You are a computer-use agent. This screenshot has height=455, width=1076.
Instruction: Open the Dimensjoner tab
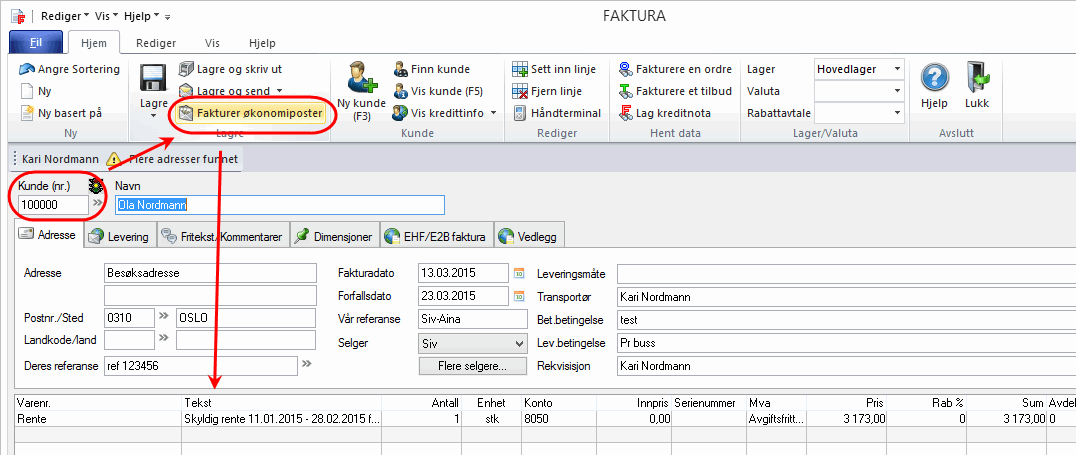335,237
